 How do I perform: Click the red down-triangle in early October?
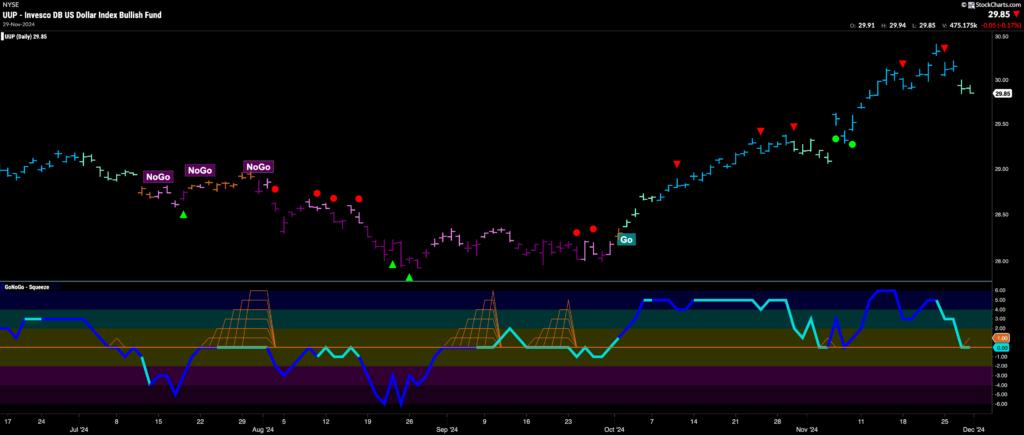click(677, 163)
